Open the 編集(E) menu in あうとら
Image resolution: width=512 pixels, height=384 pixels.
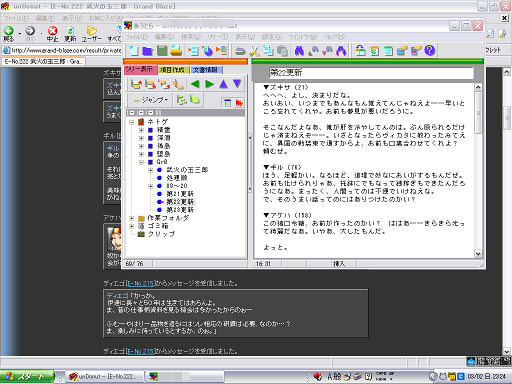point(164,37)
